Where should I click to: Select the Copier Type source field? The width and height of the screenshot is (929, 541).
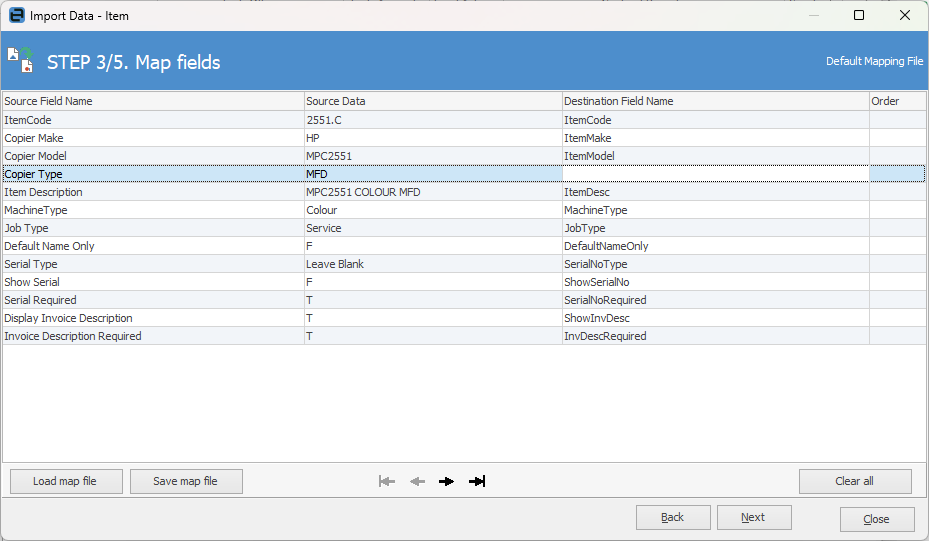click(x=153, y=174)
